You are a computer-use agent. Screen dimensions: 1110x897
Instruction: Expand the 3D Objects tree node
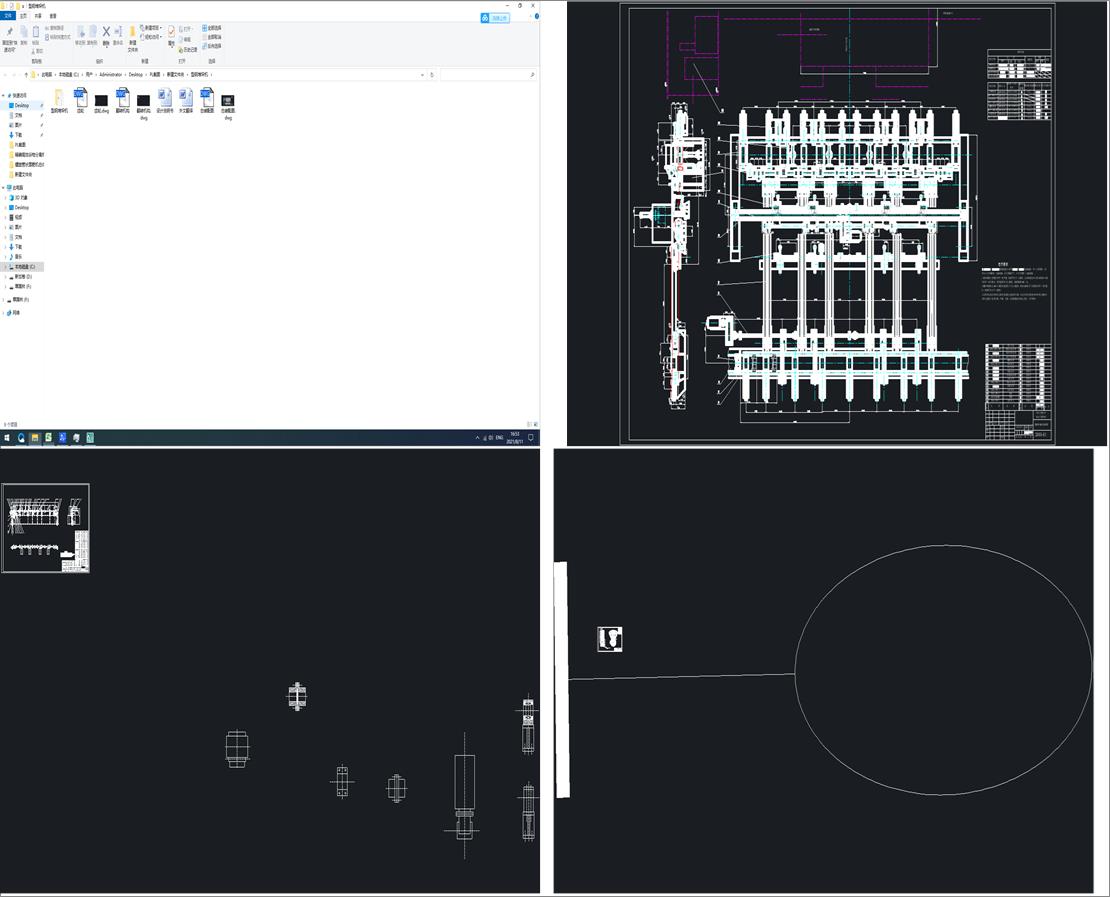click(6, 198)
